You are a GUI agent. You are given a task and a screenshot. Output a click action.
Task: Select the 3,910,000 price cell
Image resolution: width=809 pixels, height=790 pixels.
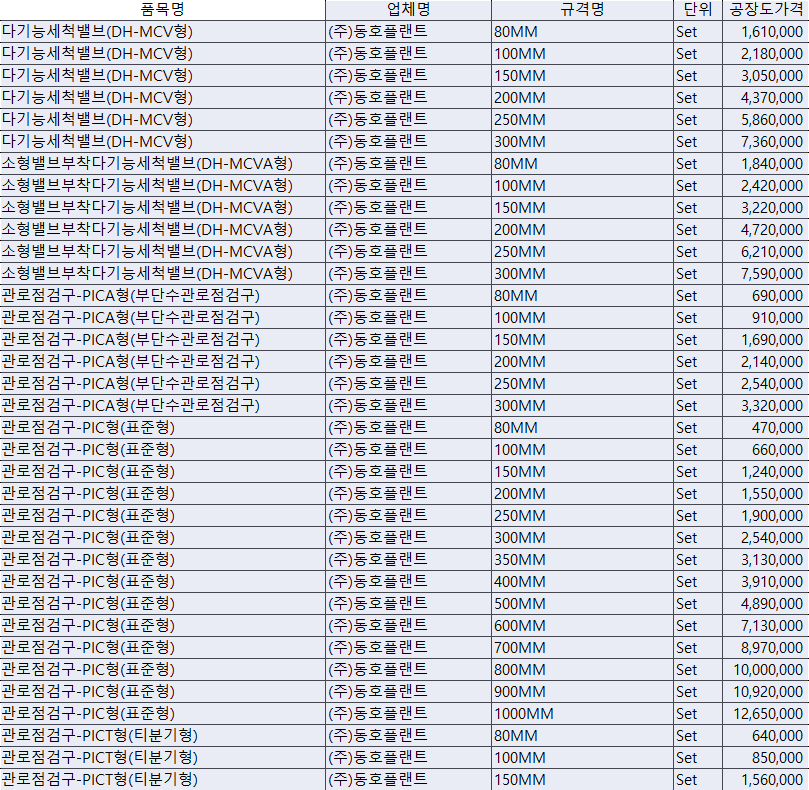[x=766, y=582]
